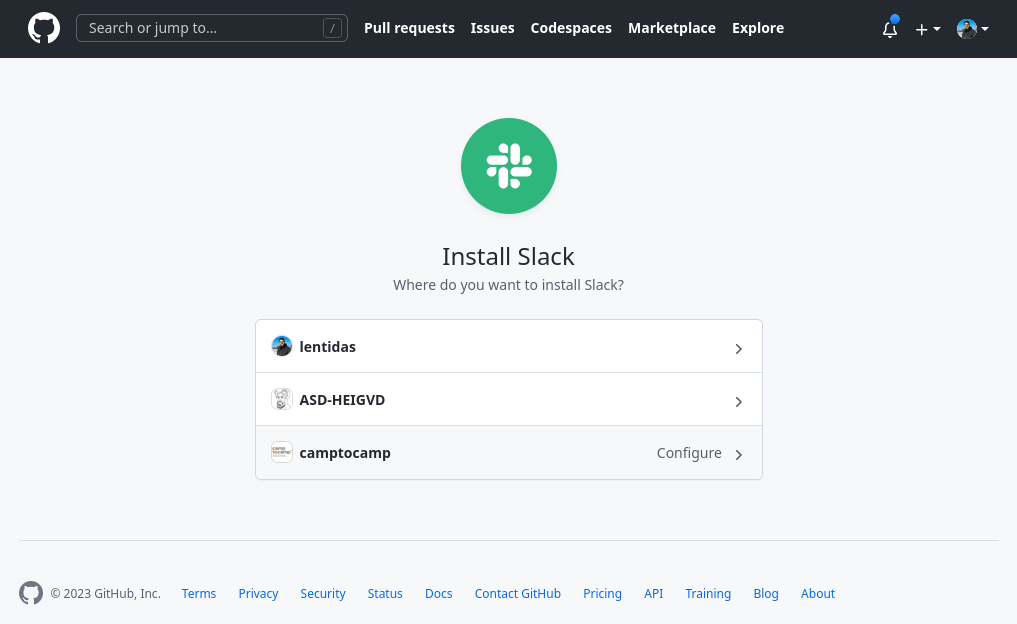Click chevron arrow on camptocamp row
The height and width of the screenshot is (624, 1017).
(x=738, y=455)
